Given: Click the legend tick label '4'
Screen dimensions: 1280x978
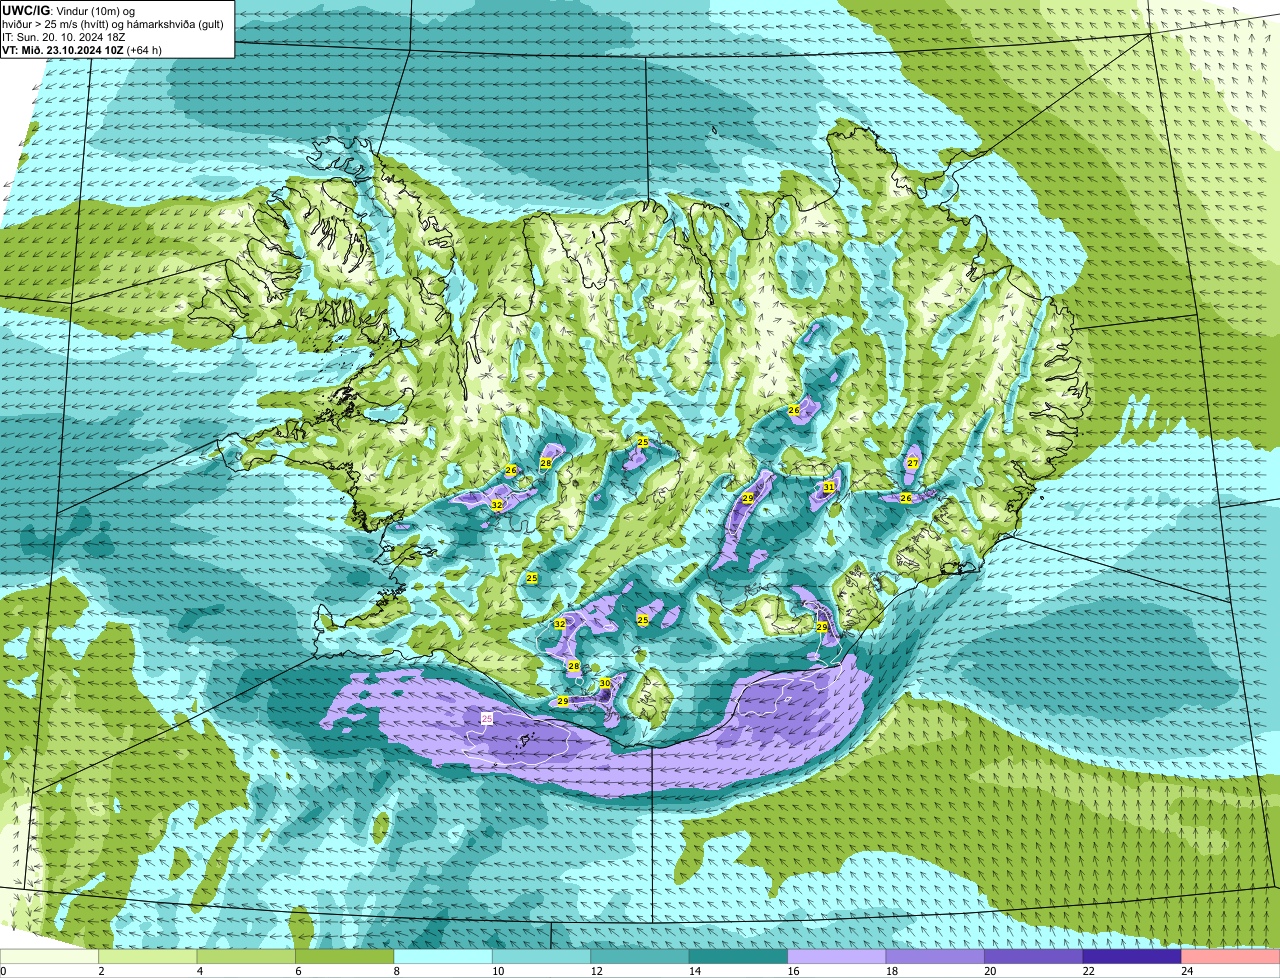Looking at the screenshot, I should 199,971.
